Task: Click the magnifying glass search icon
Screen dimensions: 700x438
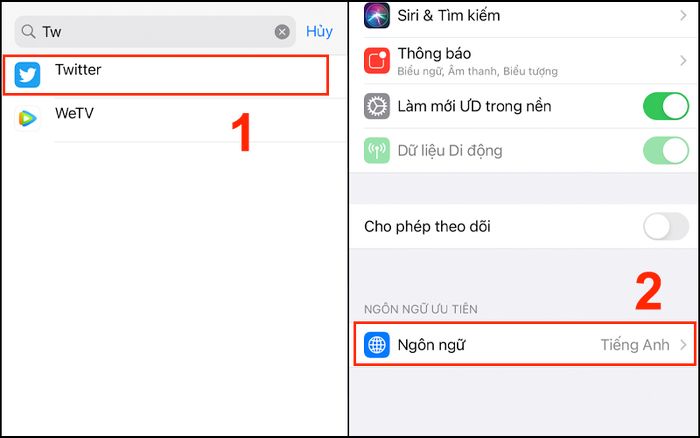Action: tap(29, 32)
